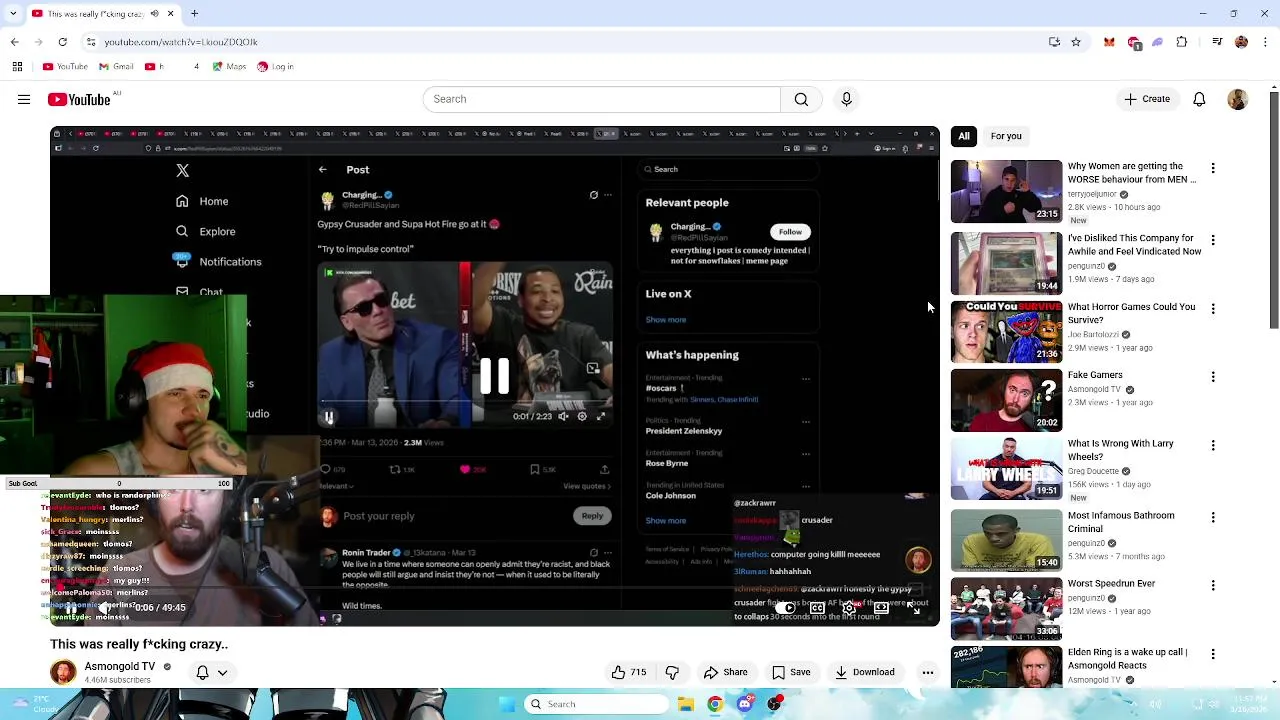Open File Explorer from the taskbar
Viewport: 1280px width, 720px height.
pos(686,704)
